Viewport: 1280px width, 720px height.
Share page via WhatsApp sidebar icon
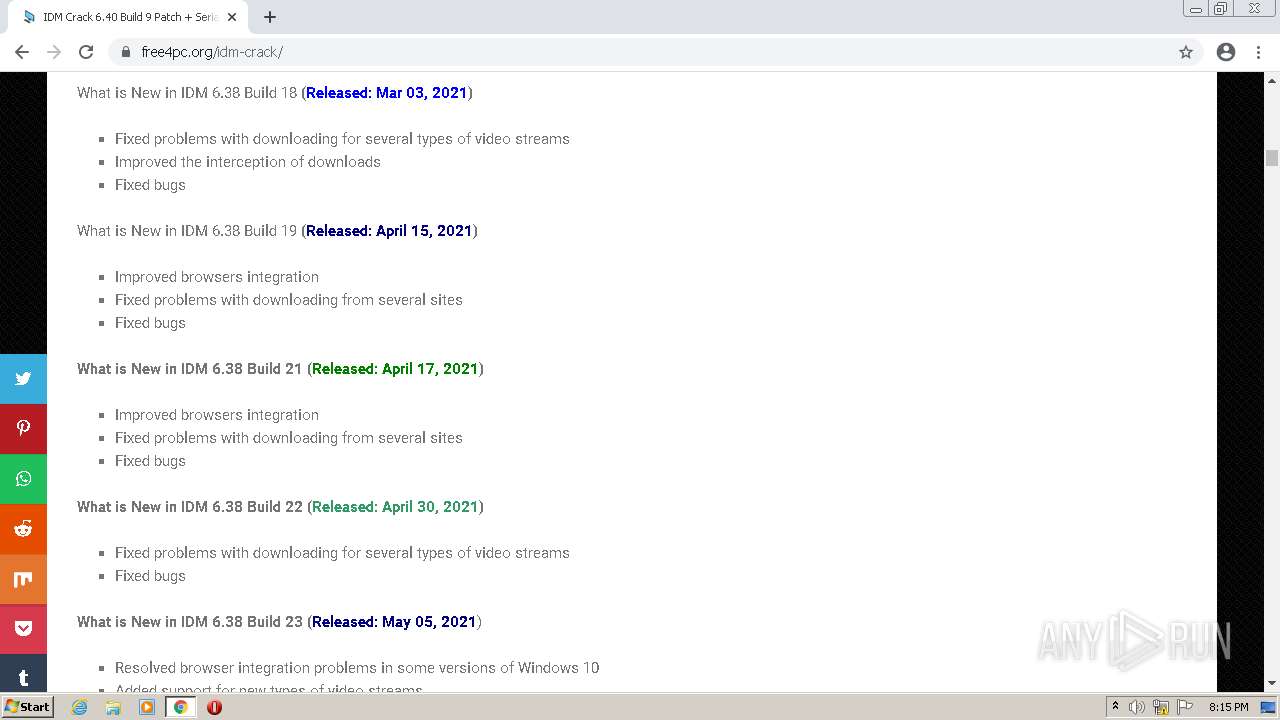coord(23,479)
